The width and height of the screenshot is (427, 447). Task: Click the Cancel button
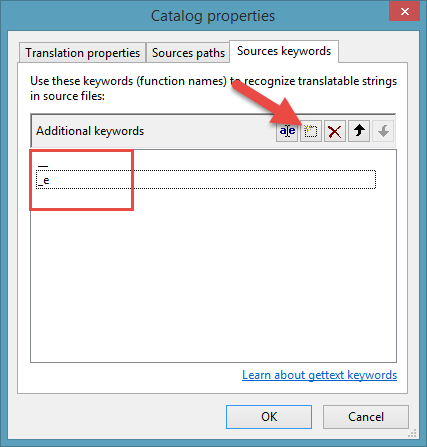(366, 417)
